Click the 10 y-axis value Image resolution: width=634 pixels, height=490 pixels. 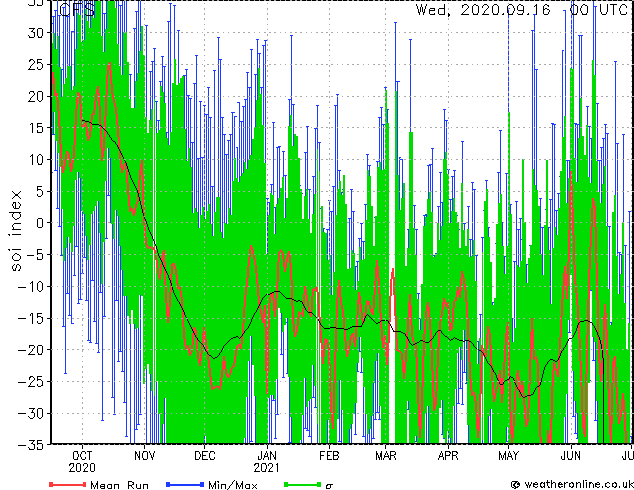coord(35,160)
